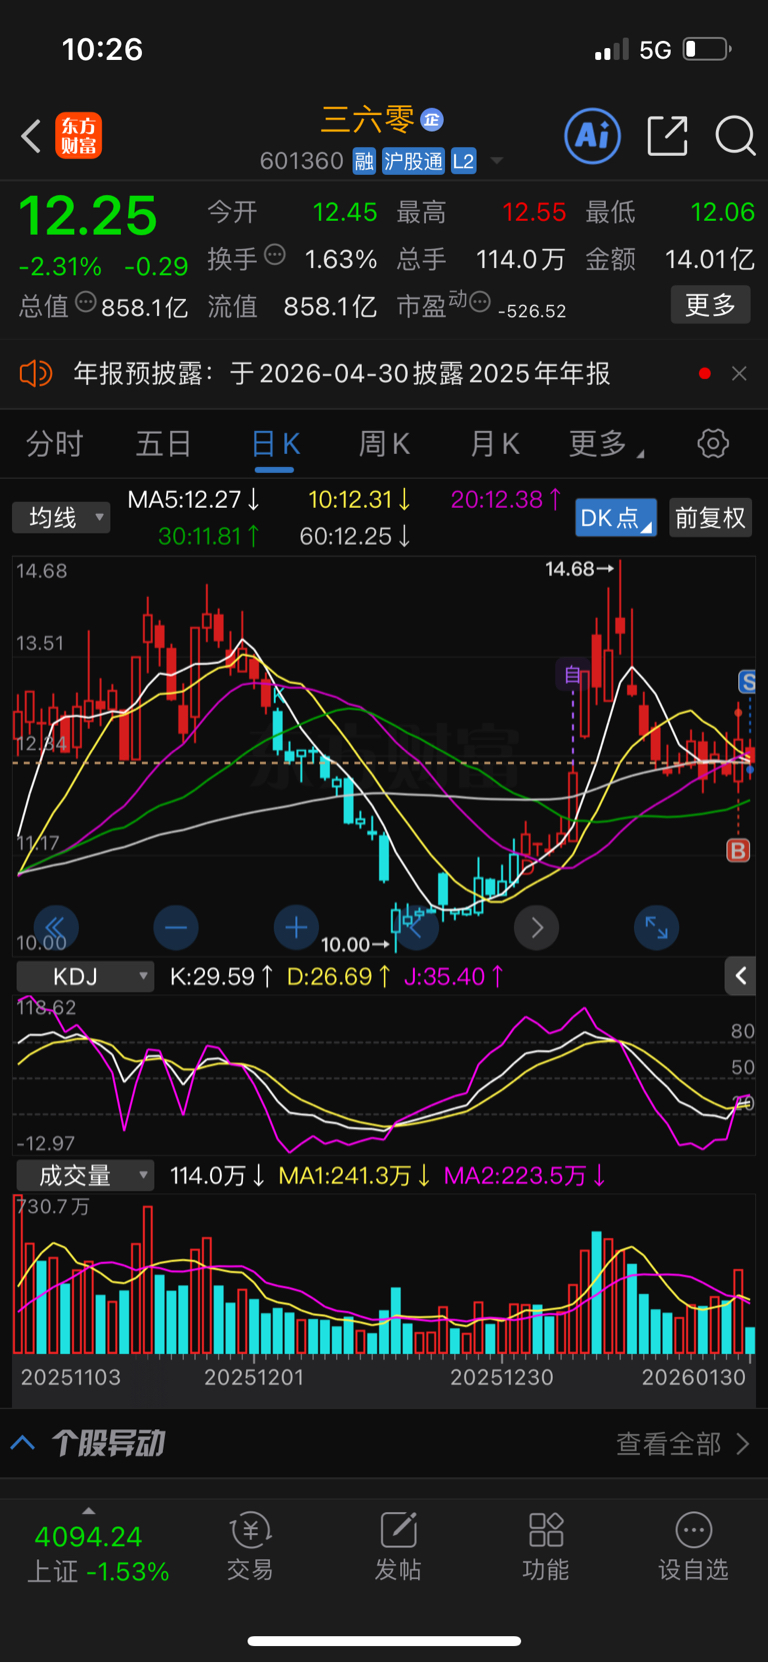768x1663 pixels.
Task: Tap the 三六零 stock name title
Action: [367, 120]
